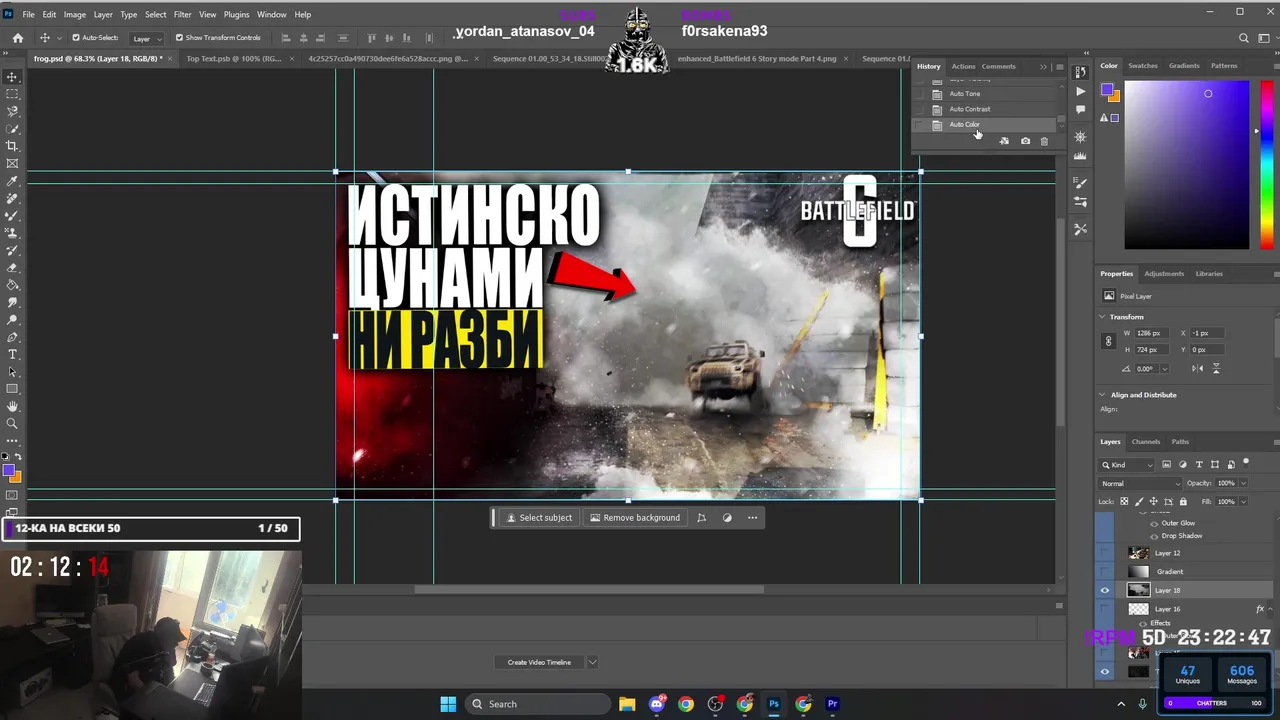The width and height of the screenshot is (1280, 720).
Task: Select the Path Selection tool
Action: 13,371
